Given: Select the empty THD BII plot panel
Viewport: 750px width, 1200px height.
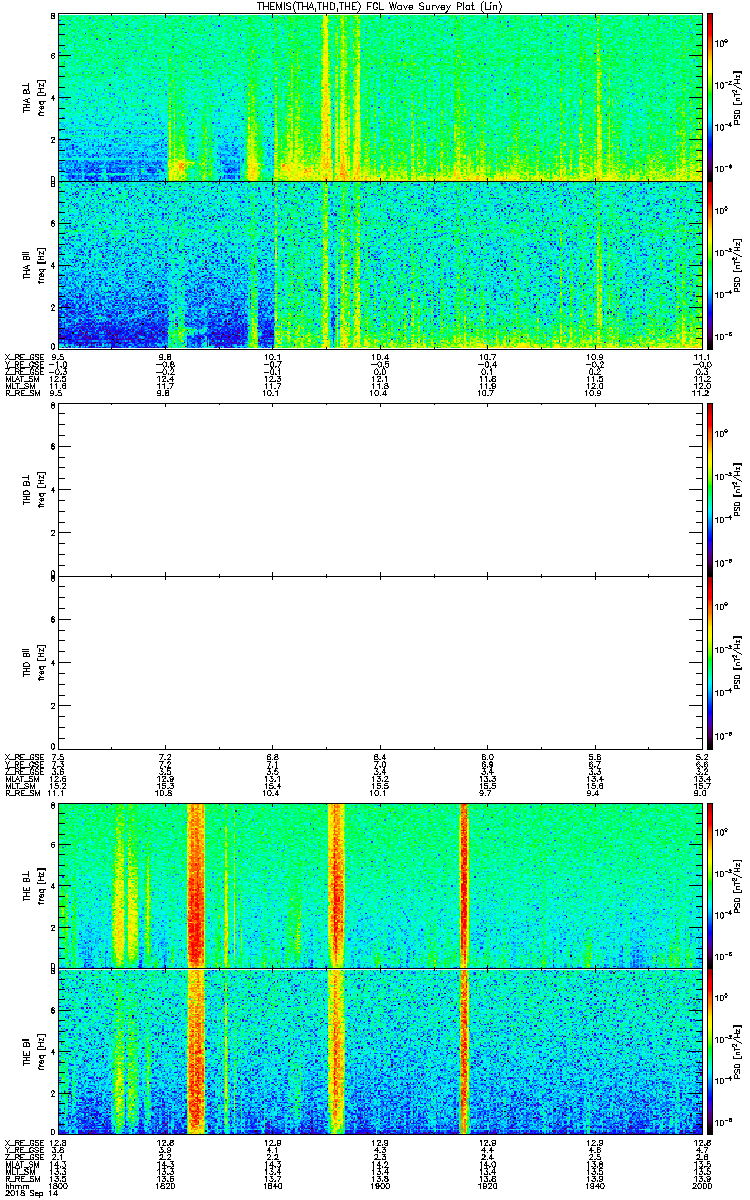Looking at the screenshot, I should pyautogui.click(x=381, y=662).
